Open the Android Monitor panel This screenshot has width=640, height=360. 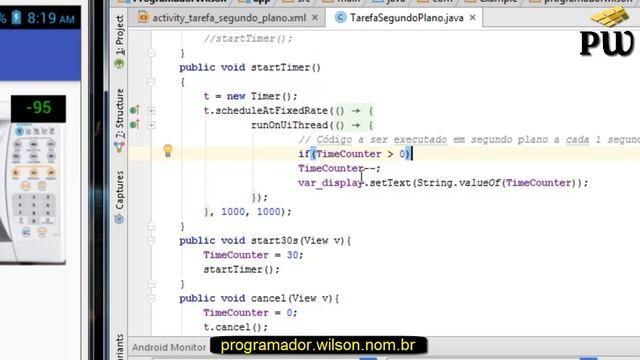click(169, 347)
